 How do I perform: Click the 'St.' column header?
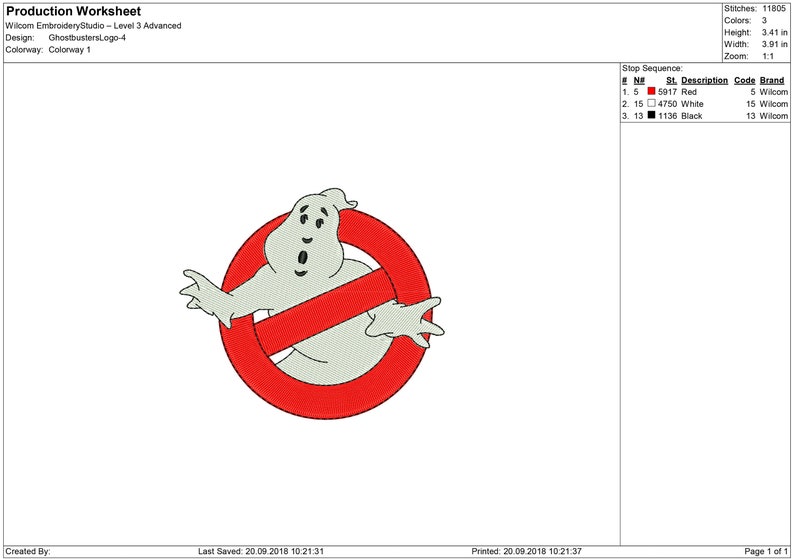pos(671,81)
